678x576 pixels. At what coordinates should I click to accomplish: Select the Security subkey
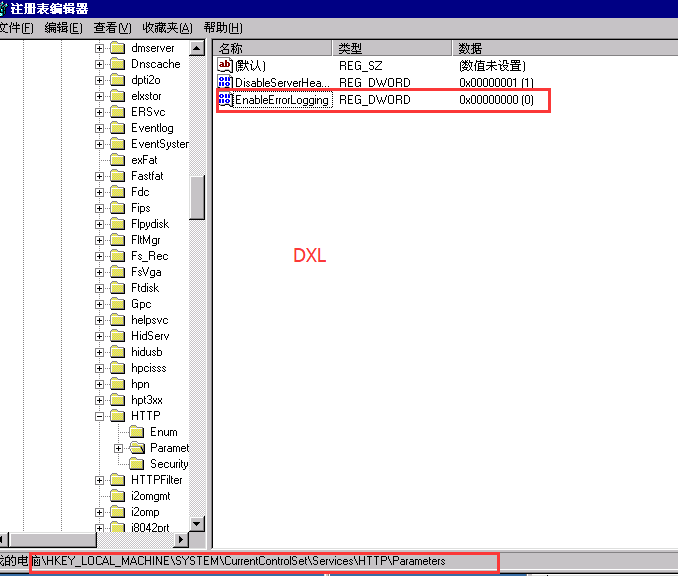[169, 464]
